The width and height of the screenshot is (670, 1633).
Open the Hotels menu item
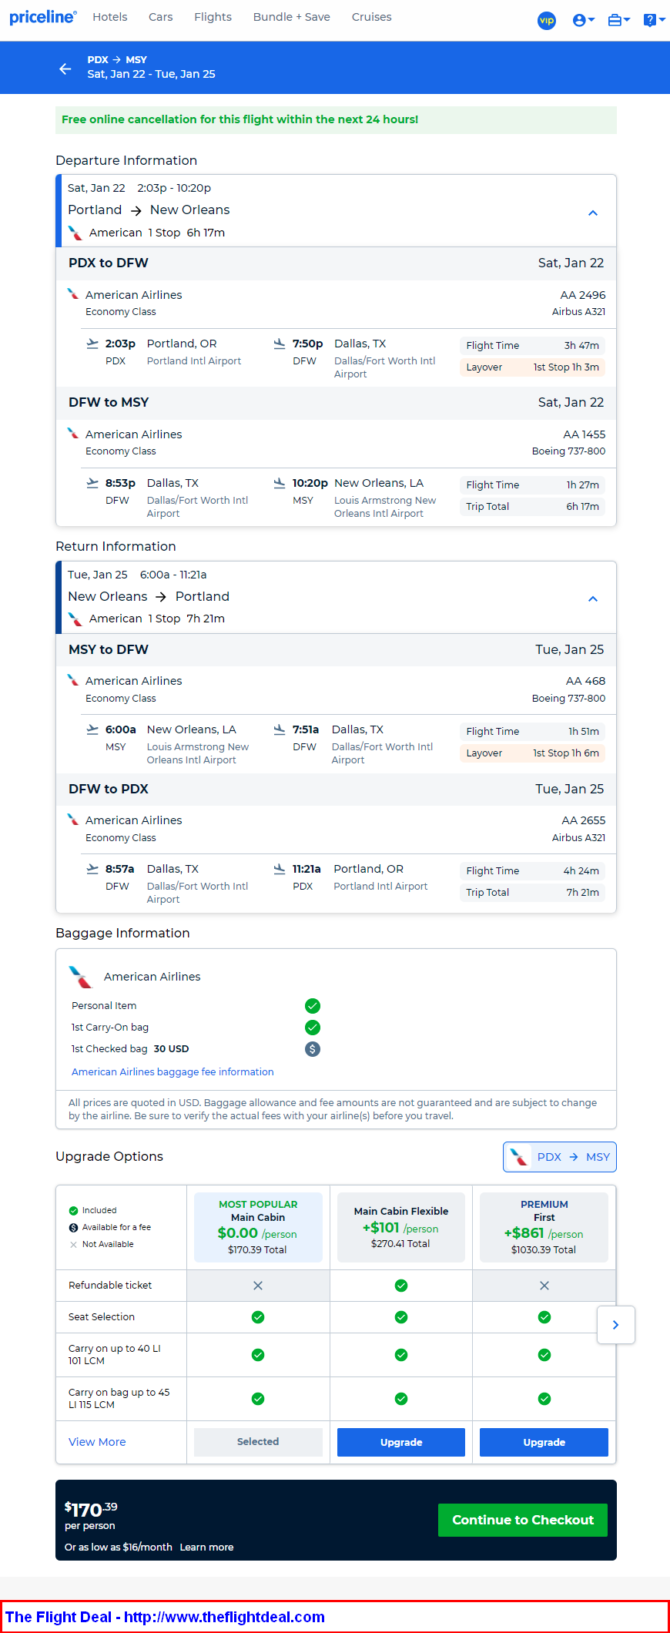pos(110,17)
